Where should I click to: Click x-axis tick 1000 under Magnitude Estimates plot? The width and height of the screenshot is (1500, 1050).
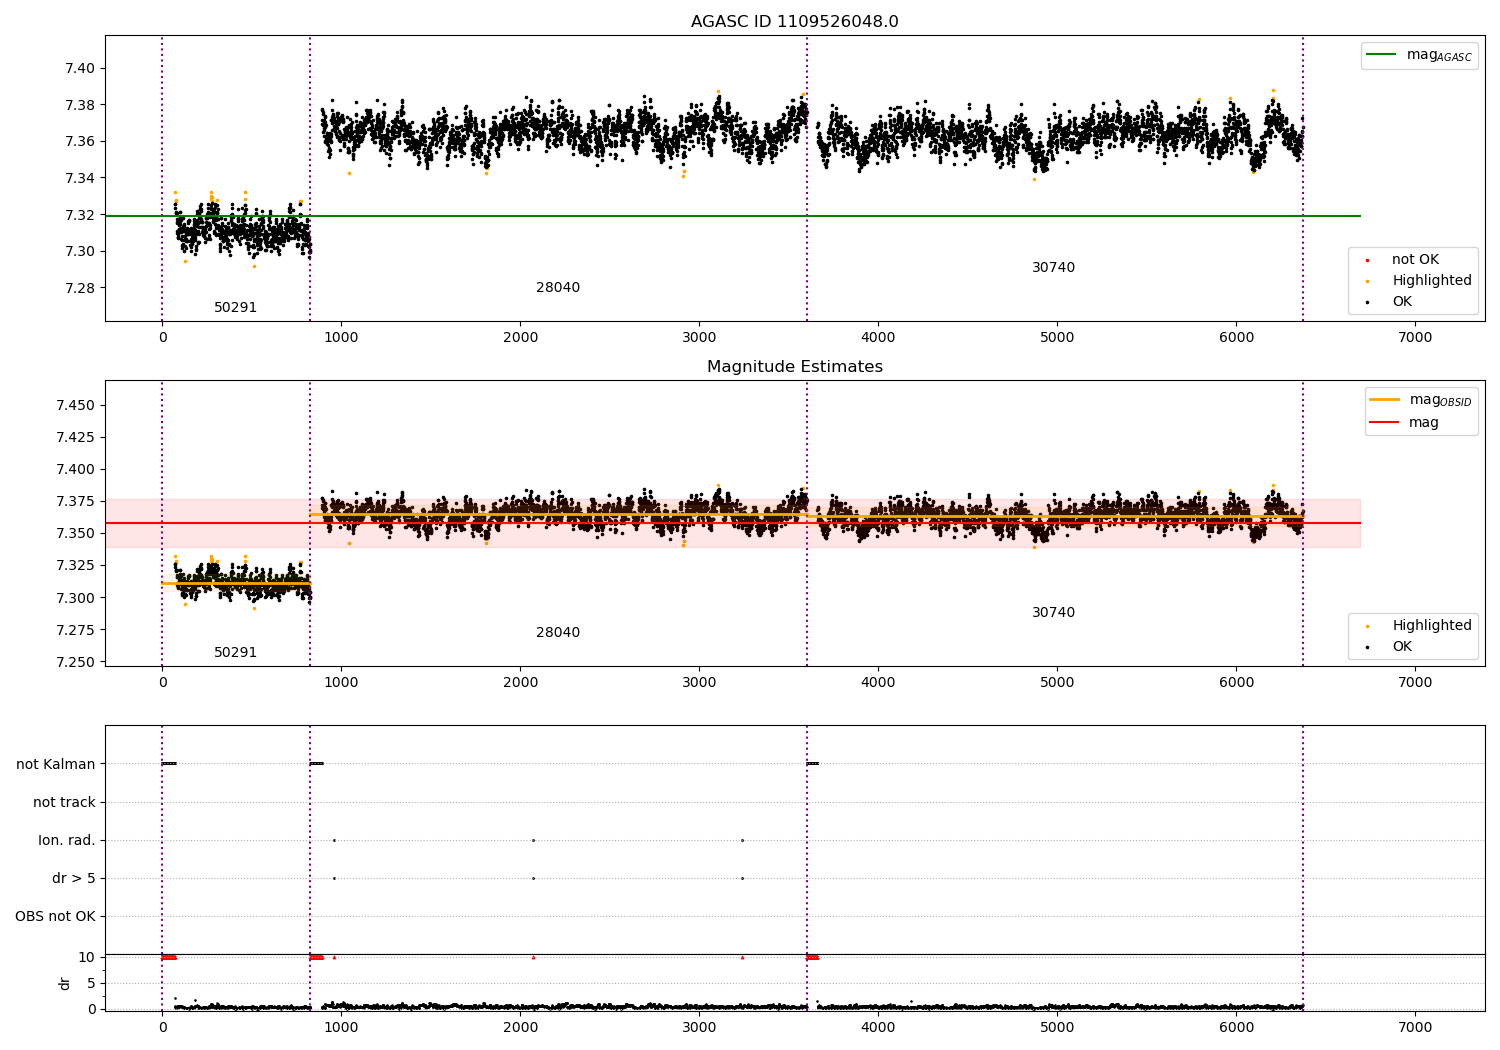point(341,682)
